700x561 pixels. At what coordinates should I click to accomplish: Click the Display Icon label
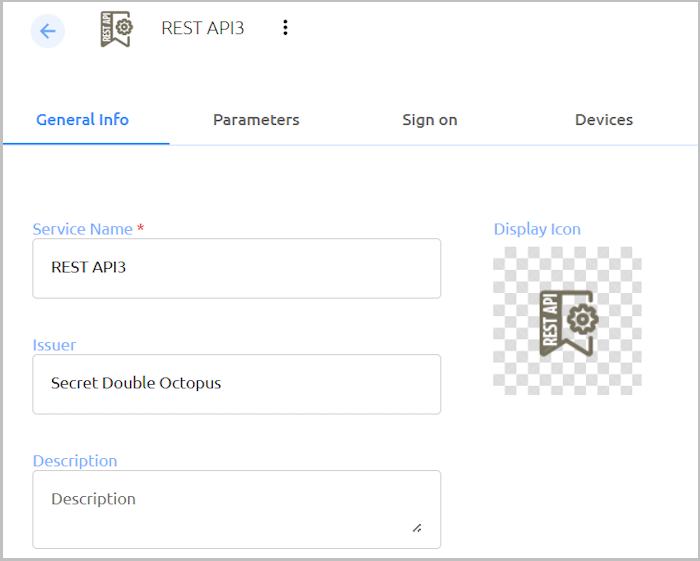[537, 229]
